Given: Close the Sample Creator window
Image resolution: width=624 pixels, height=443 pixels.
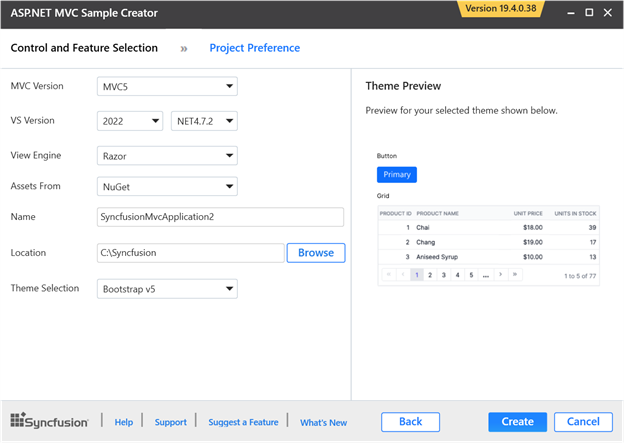Looking at the screenshot, I should (x=608, y=13).
